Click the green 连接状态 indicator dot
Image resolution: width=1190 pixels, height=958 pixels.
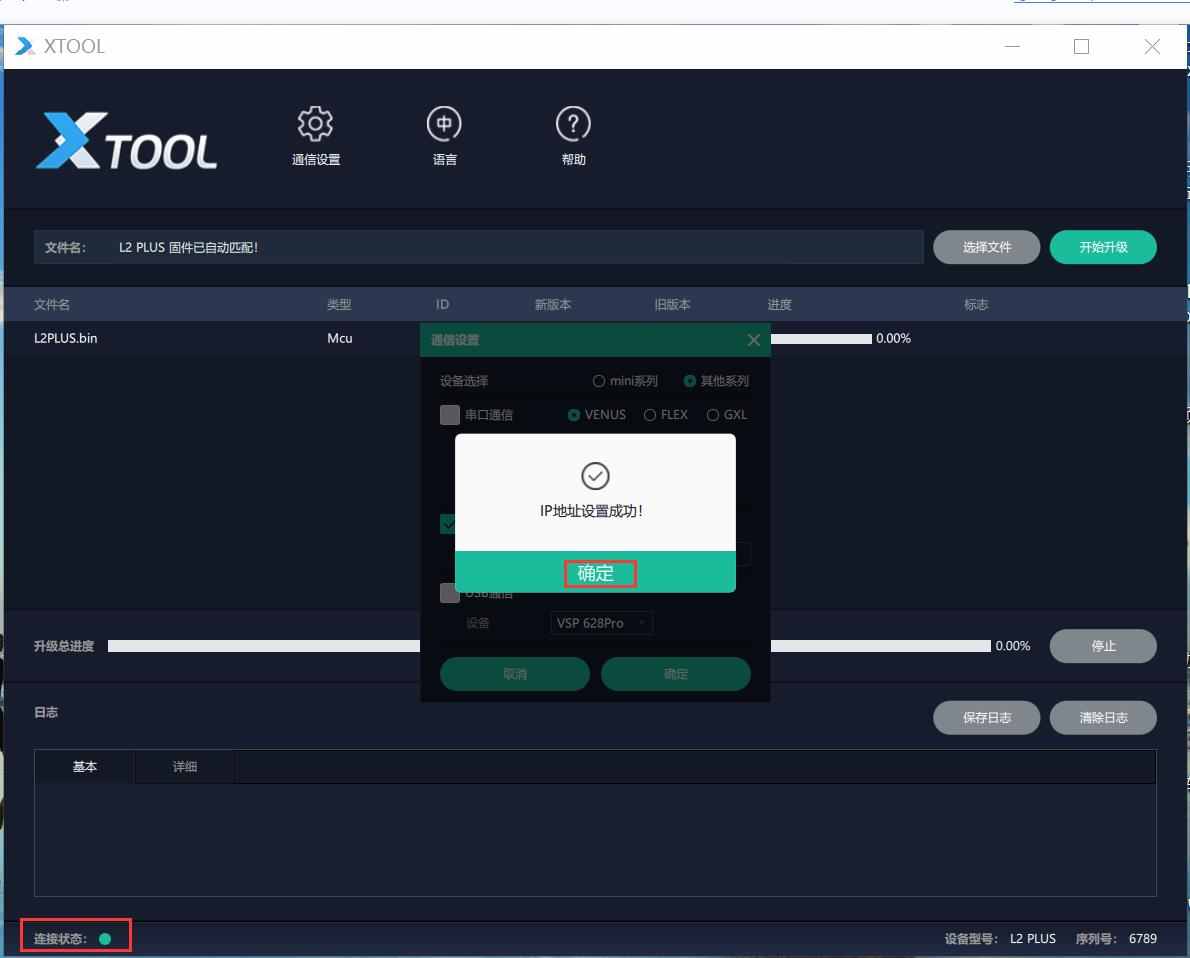(105, 939)
